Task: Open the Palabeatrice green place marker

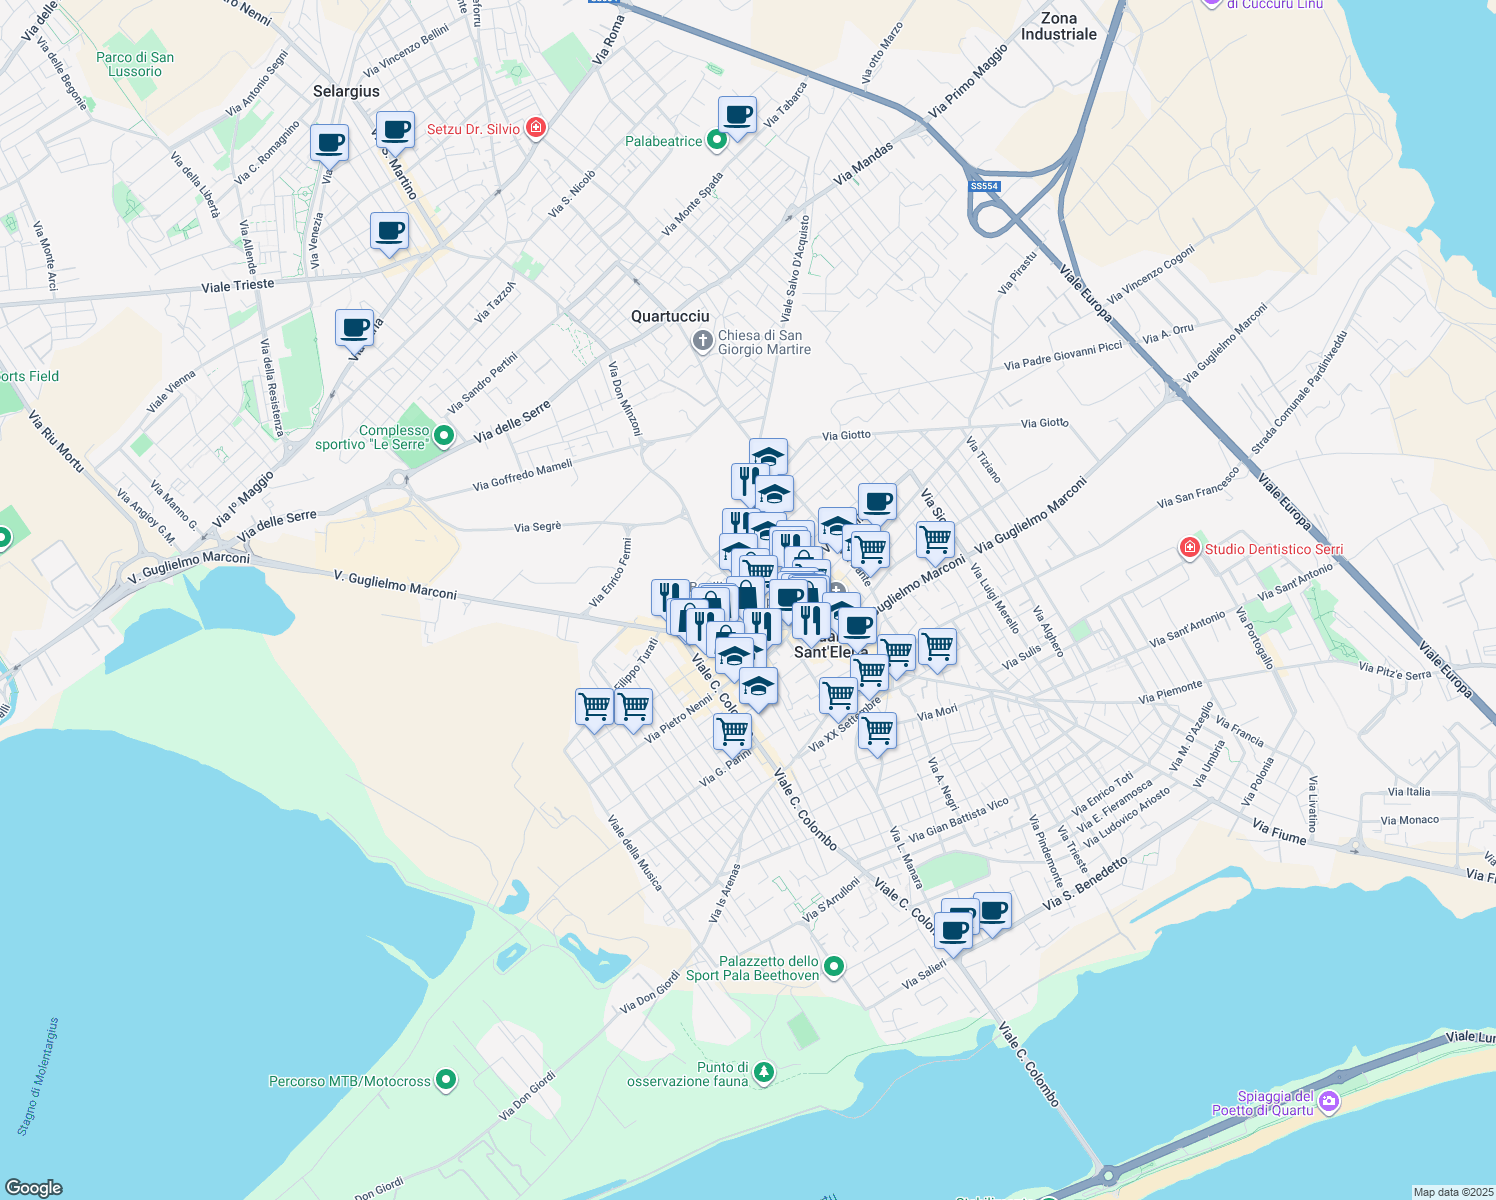Action: point(716,140)
